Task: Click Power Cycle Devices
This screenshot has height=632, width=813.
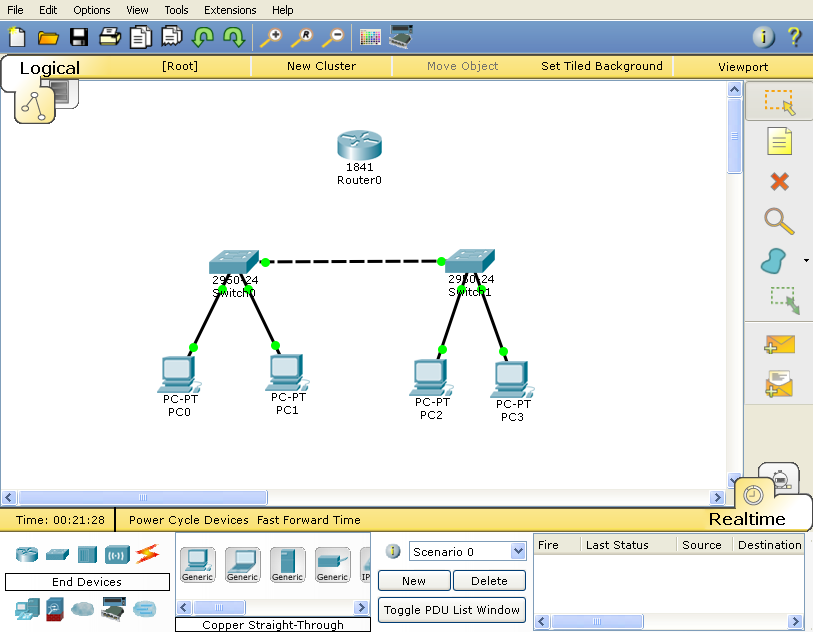Action: coord(189,520)
